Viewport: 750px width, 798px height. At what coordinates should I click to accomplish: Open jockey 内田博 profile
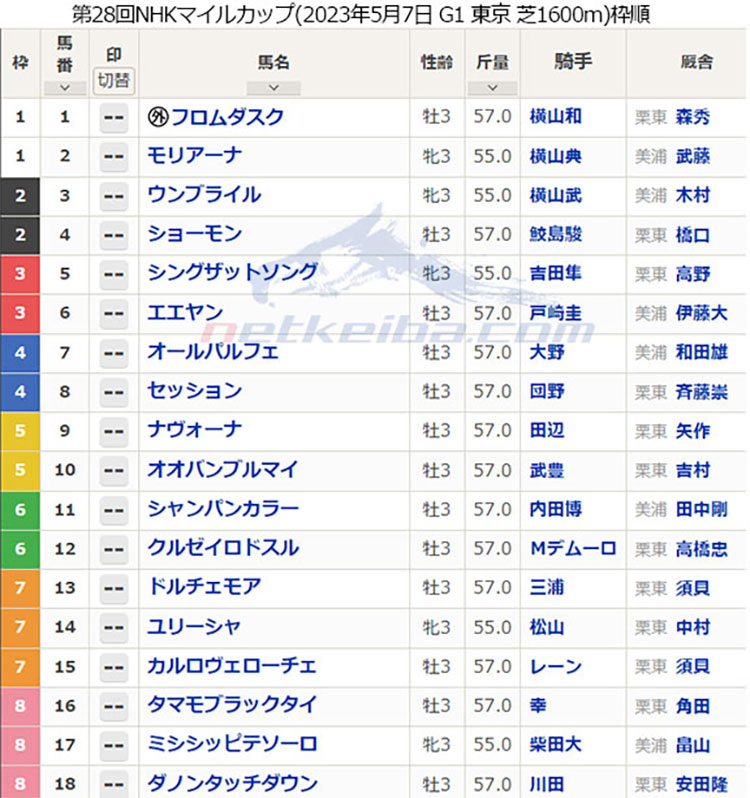point(556,509)
